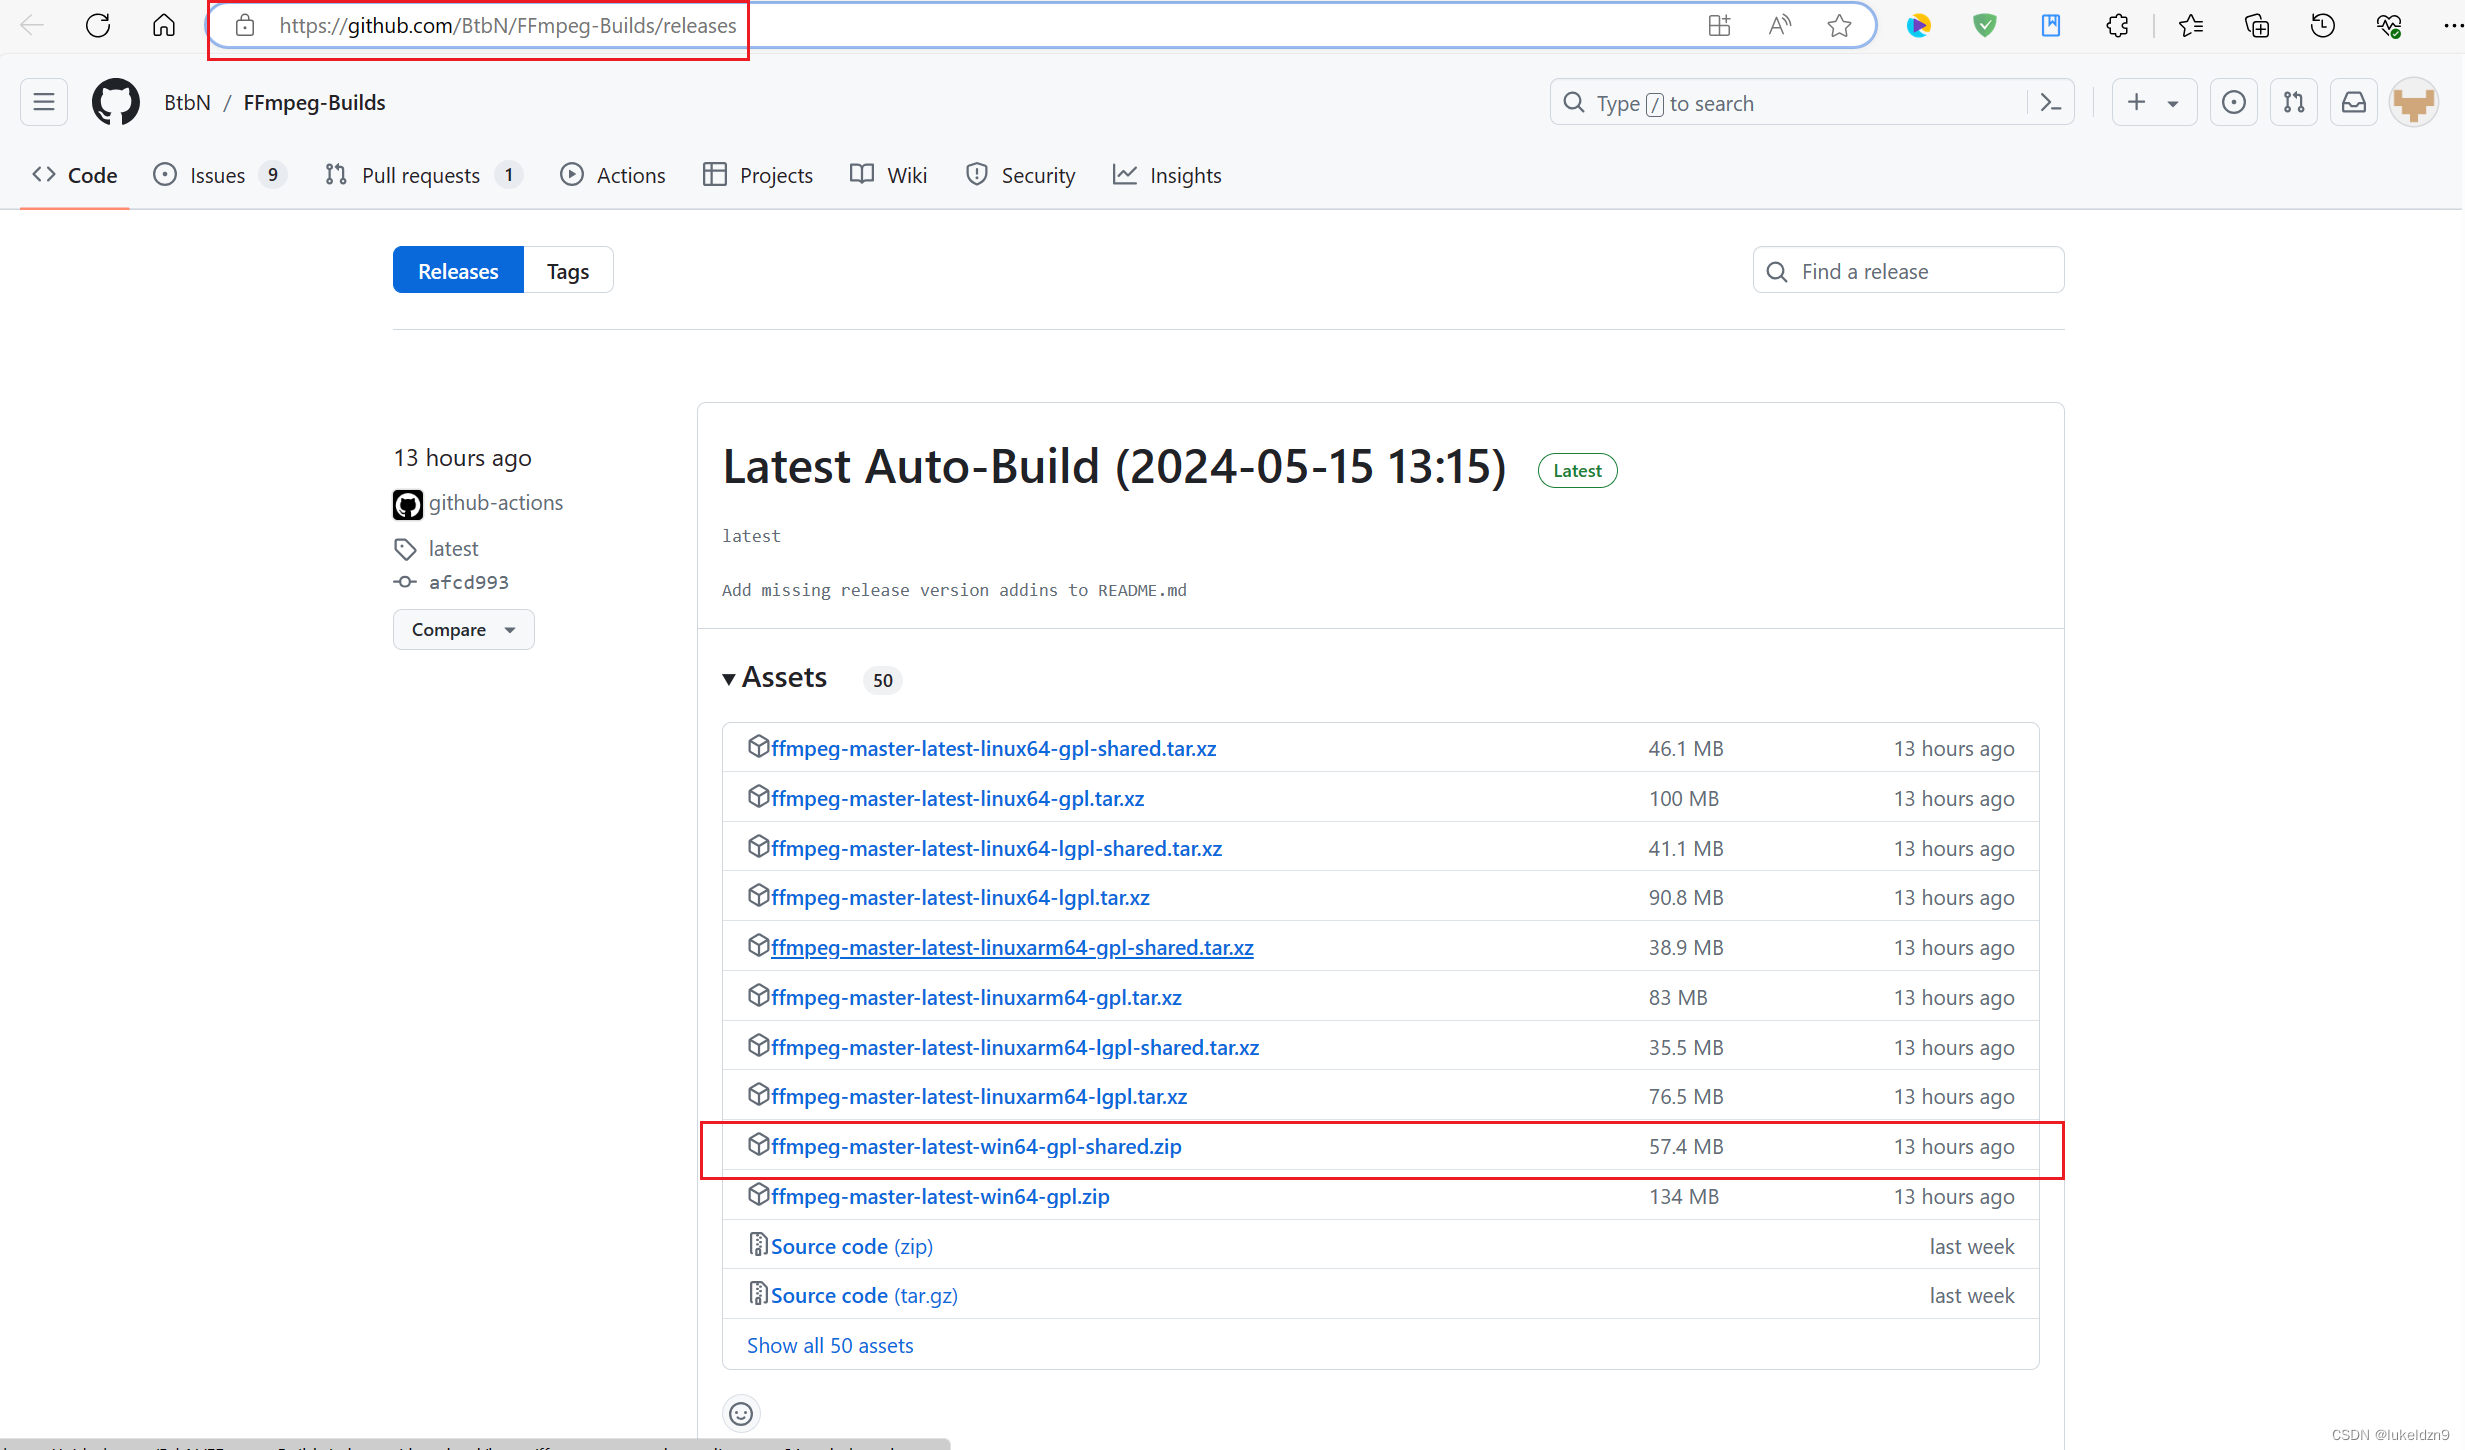The image size is (2465, 1450).
Task: Download ffmpeg-master-latest-linuxarm64-lgpl-shared.tar.xz
Action: (x=1015, y=1047)
